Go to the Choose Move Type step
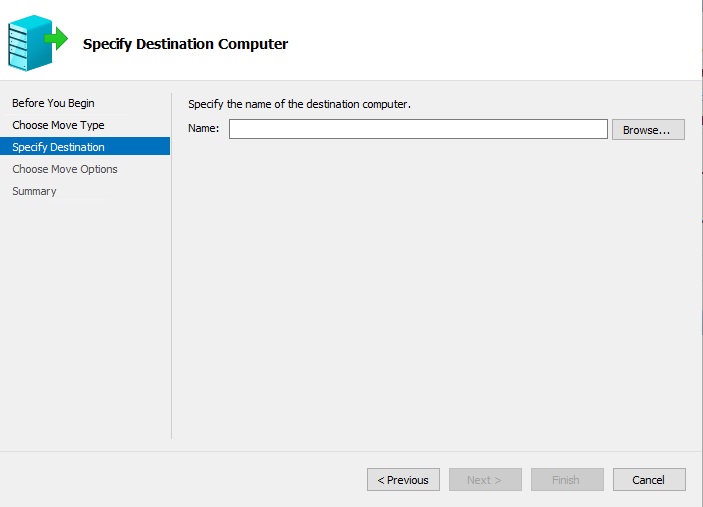 [58, 125]
